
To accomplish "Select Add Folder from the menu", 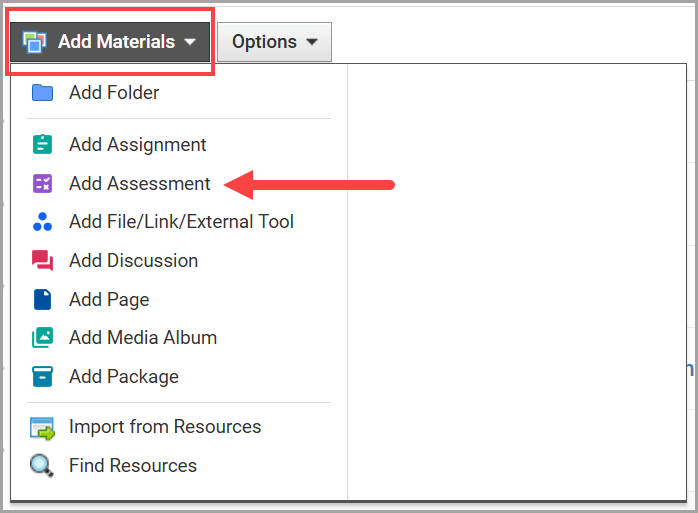I will coord(114,93).
